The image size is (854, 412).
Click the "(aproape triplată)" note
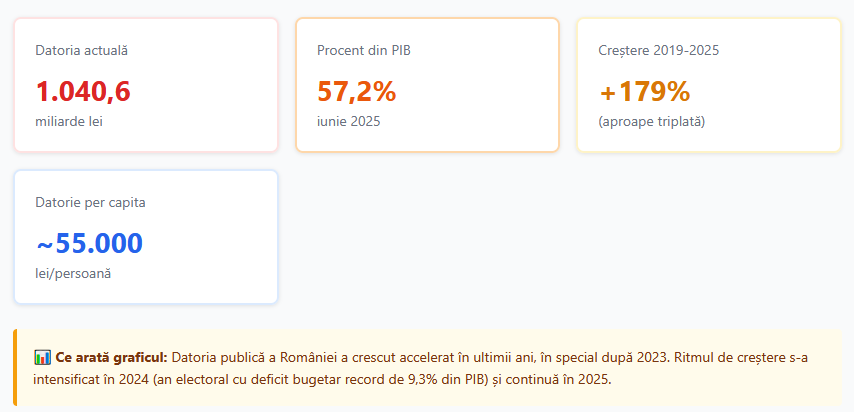652,121
